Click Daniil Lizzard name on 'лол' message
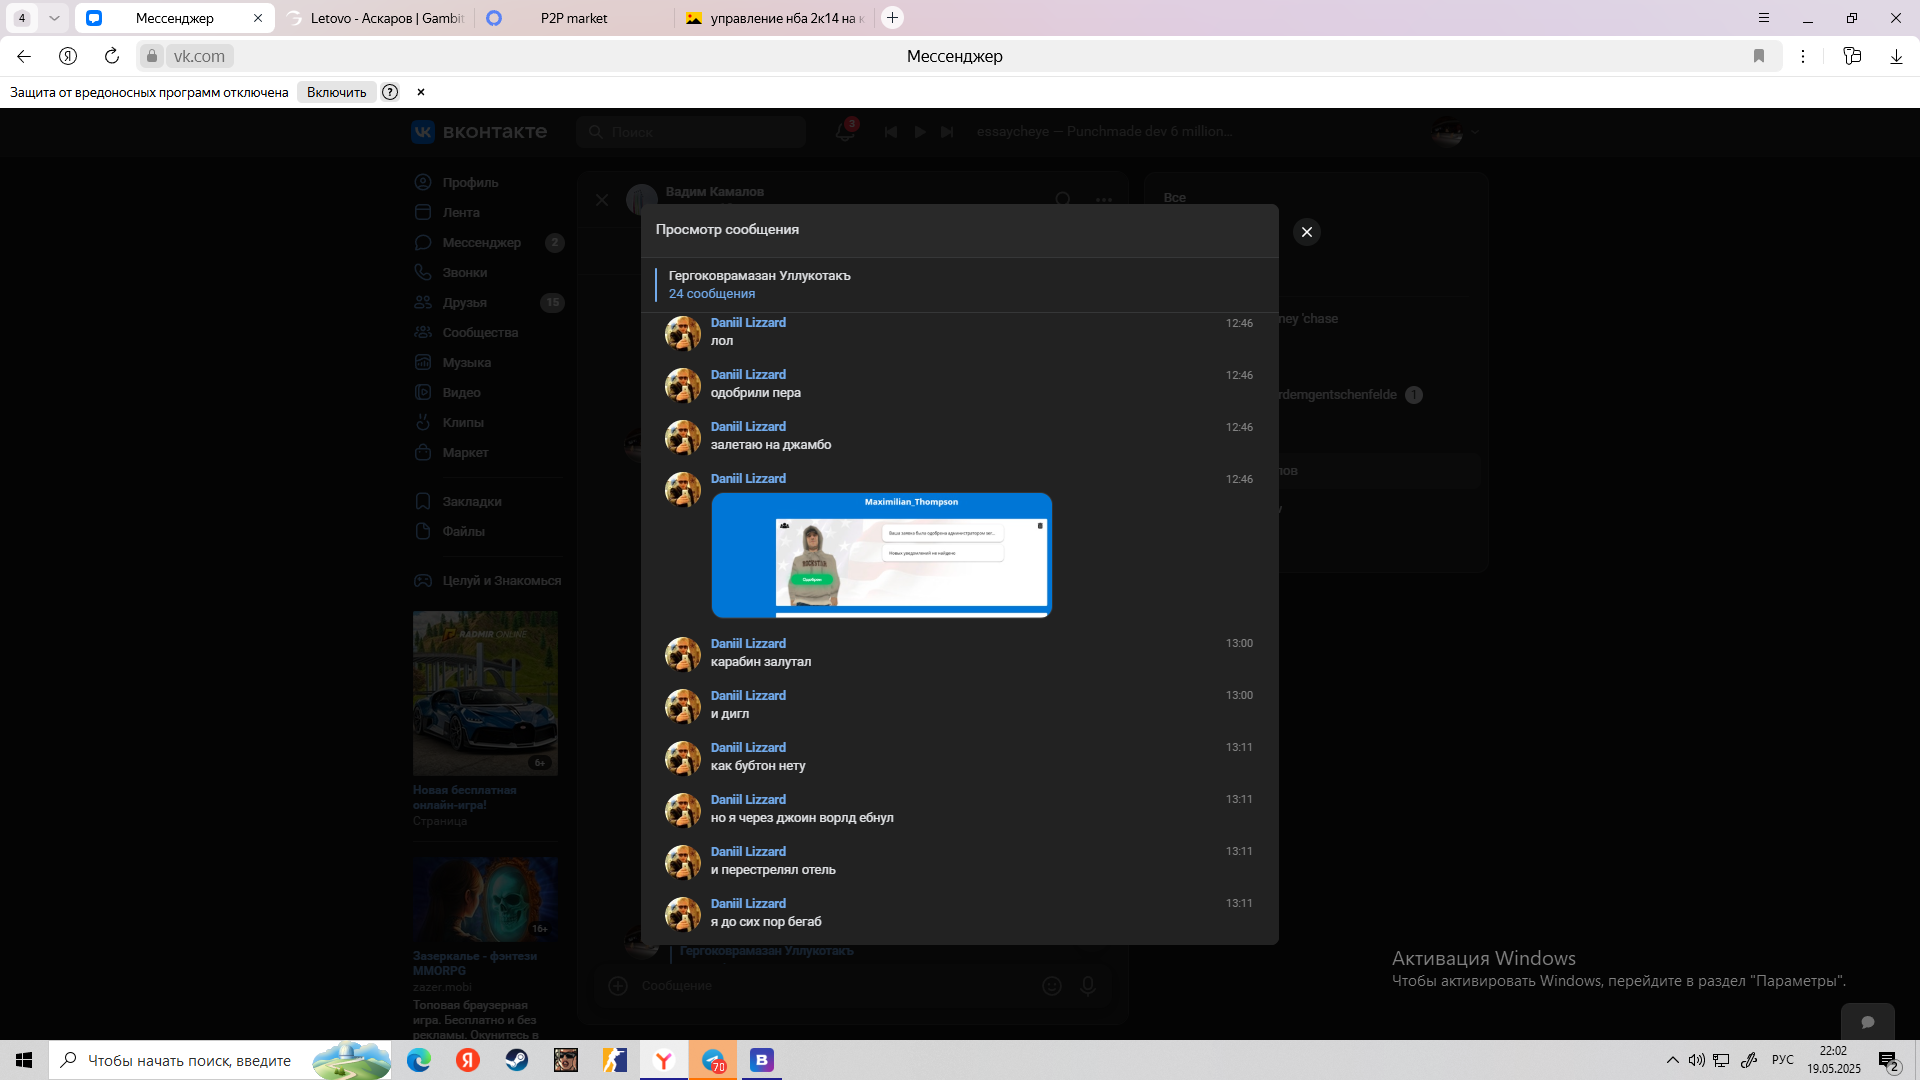This screenshot has height=1080, width=1920. click(748, 322)
